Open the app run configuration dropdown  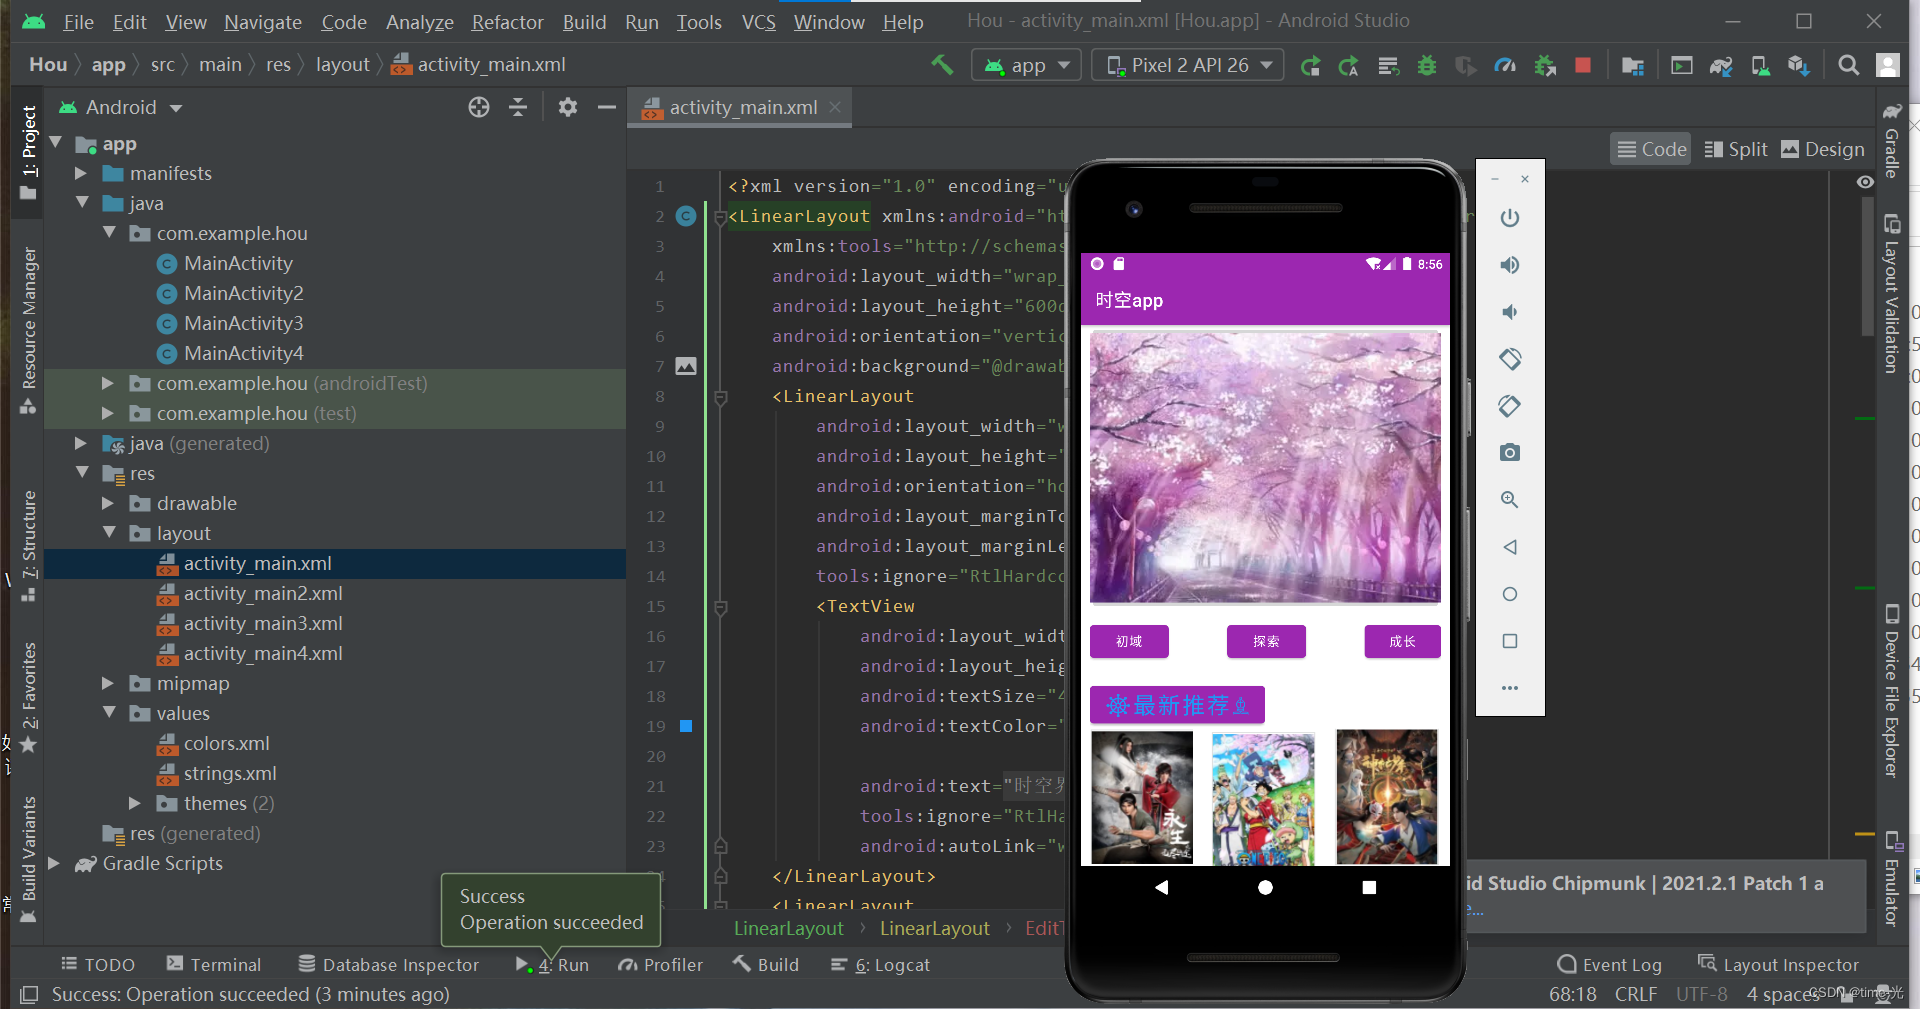[x=1026, y=66]
